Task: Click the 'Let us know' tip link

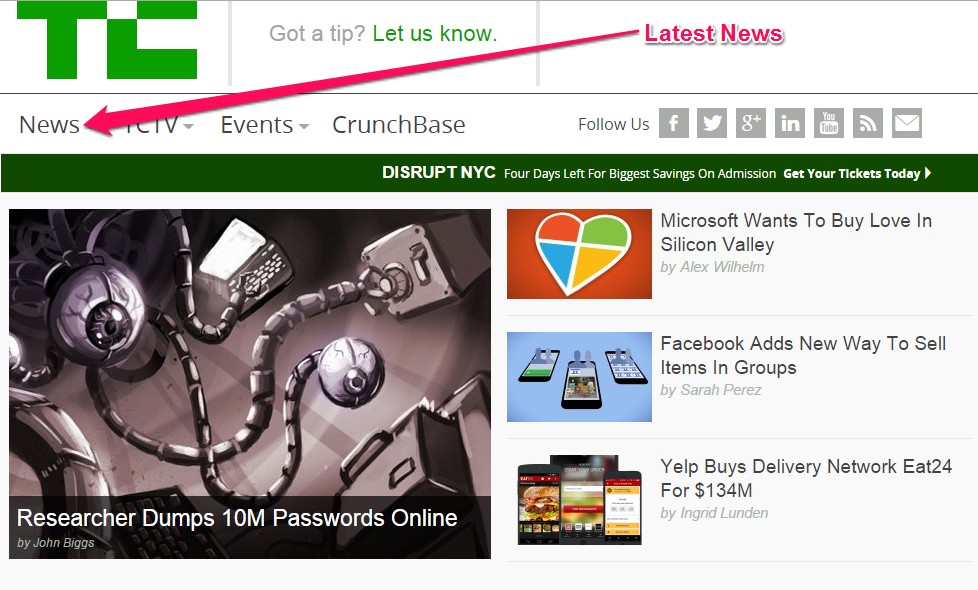Action: point(435,33)
